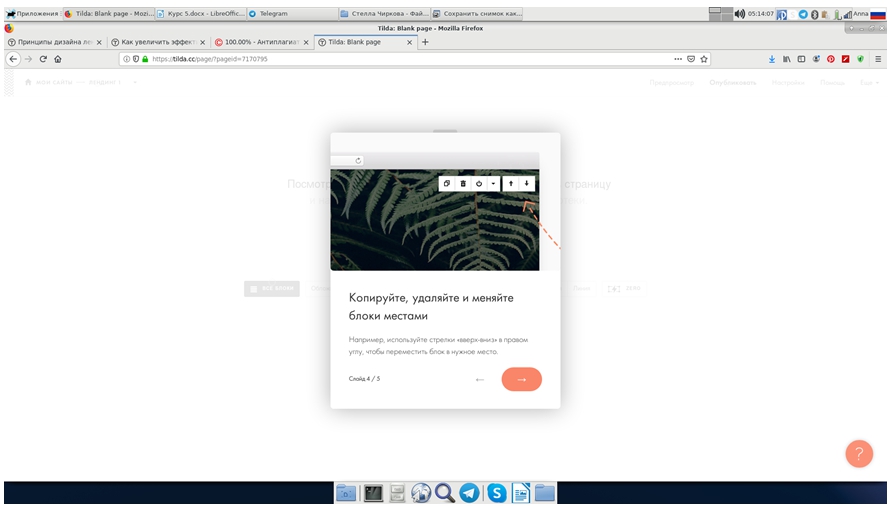Go back with the grey previous-slide arrow

[x=480, y=379]
